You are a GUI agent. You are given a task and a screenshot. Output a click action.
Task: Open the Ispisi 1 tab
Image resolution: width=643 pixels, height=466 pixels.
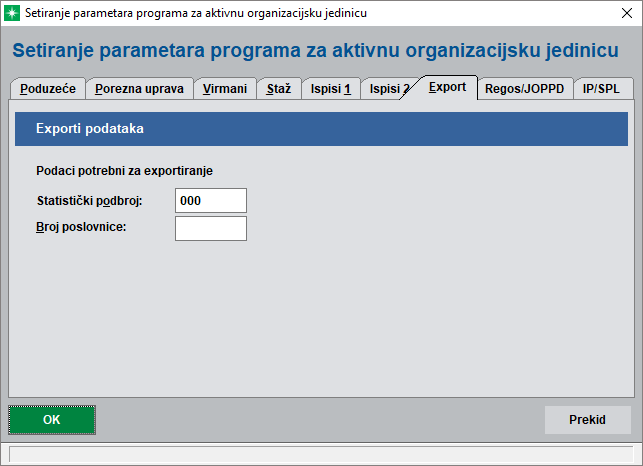329,89
